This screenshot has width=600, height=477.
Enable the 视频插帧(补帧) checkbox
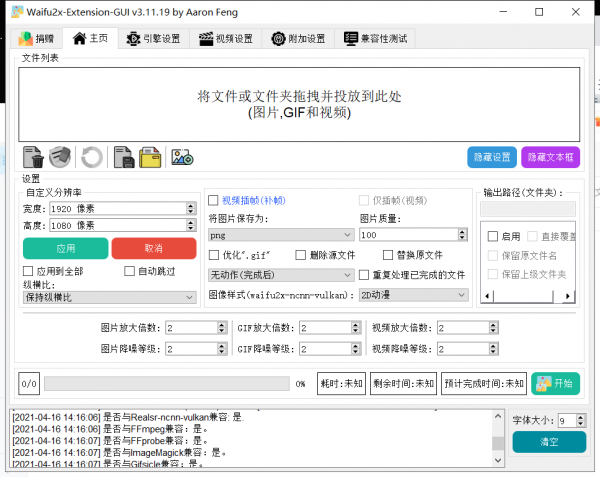pyautogui.click(x=213, y=200)
